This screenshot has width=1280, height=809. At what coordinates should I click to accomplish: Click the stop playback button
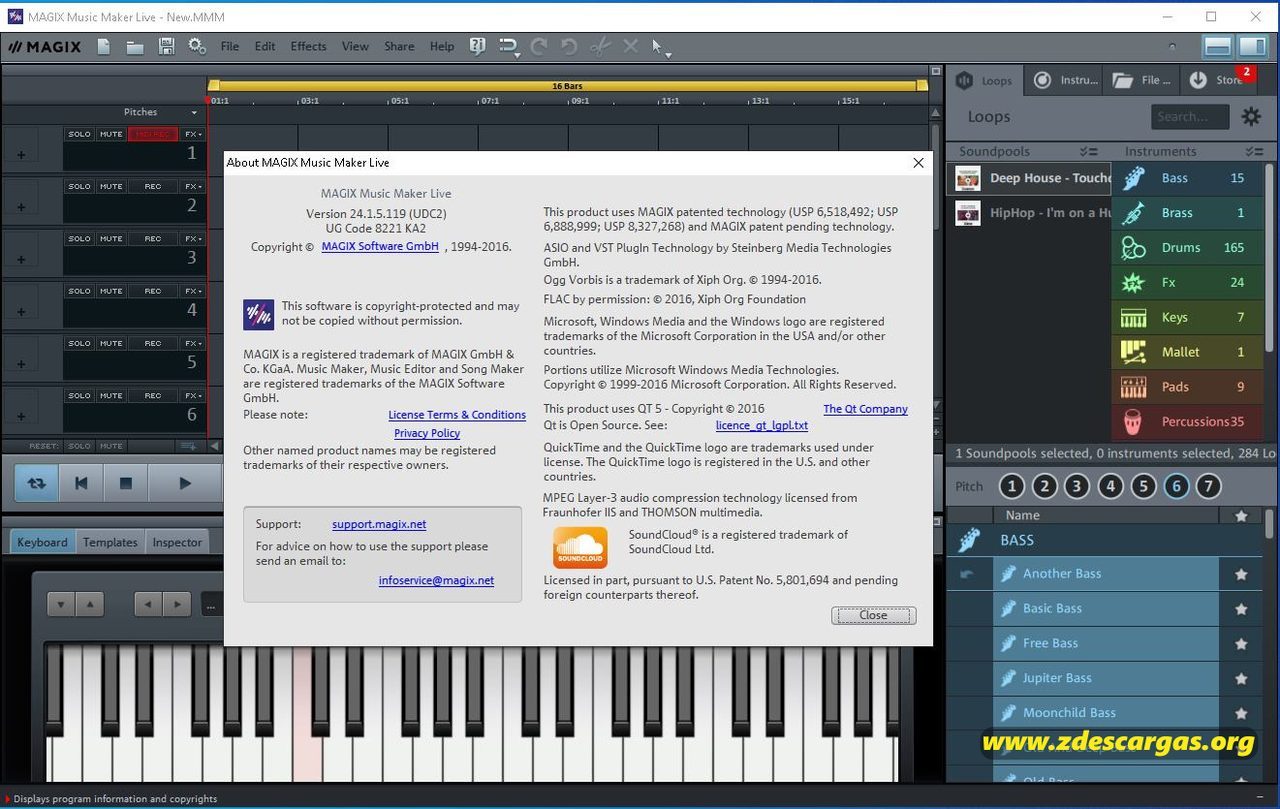[x=126, y=483]
